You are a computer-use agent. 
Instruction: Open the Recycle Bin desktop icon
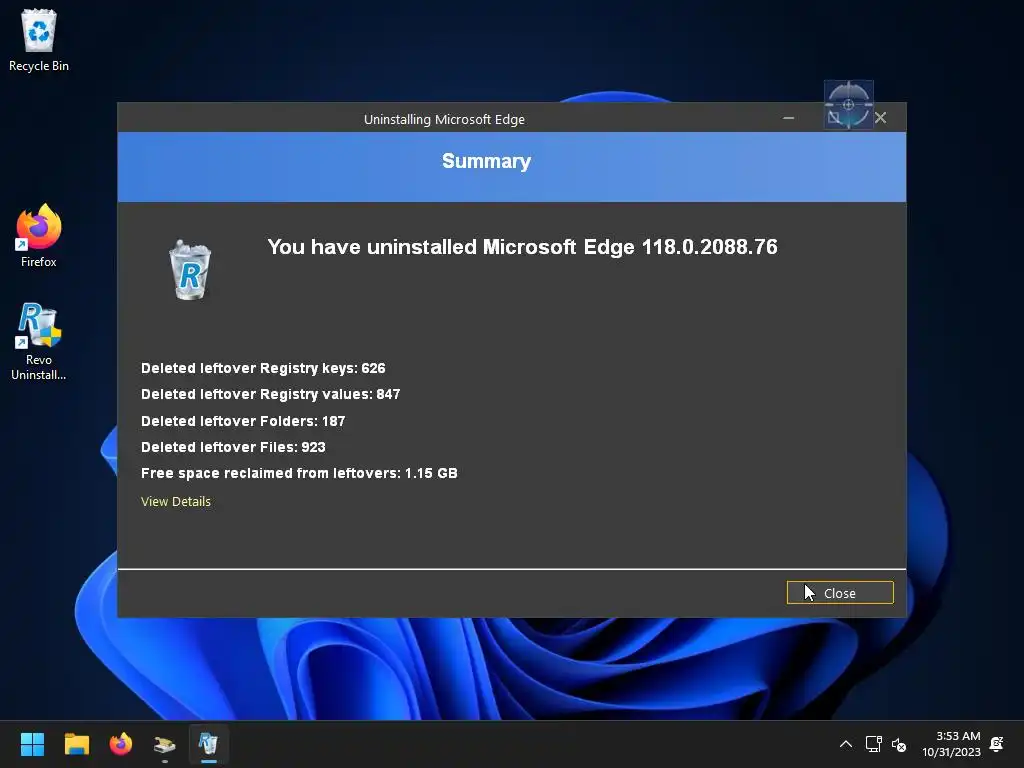pyautogui.click(x=39, y=40)
